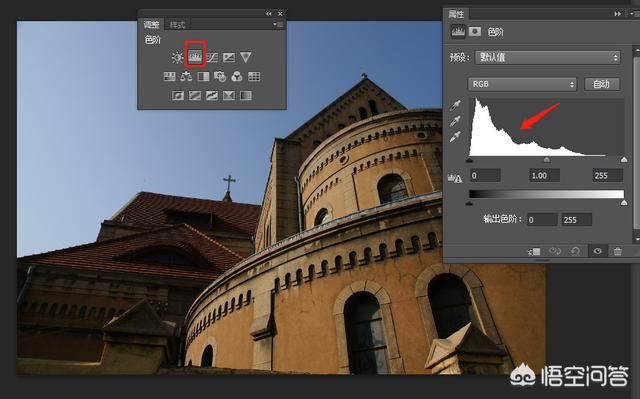Create a Black & White adjustment

pyautogui.click(x=203, y=76)
